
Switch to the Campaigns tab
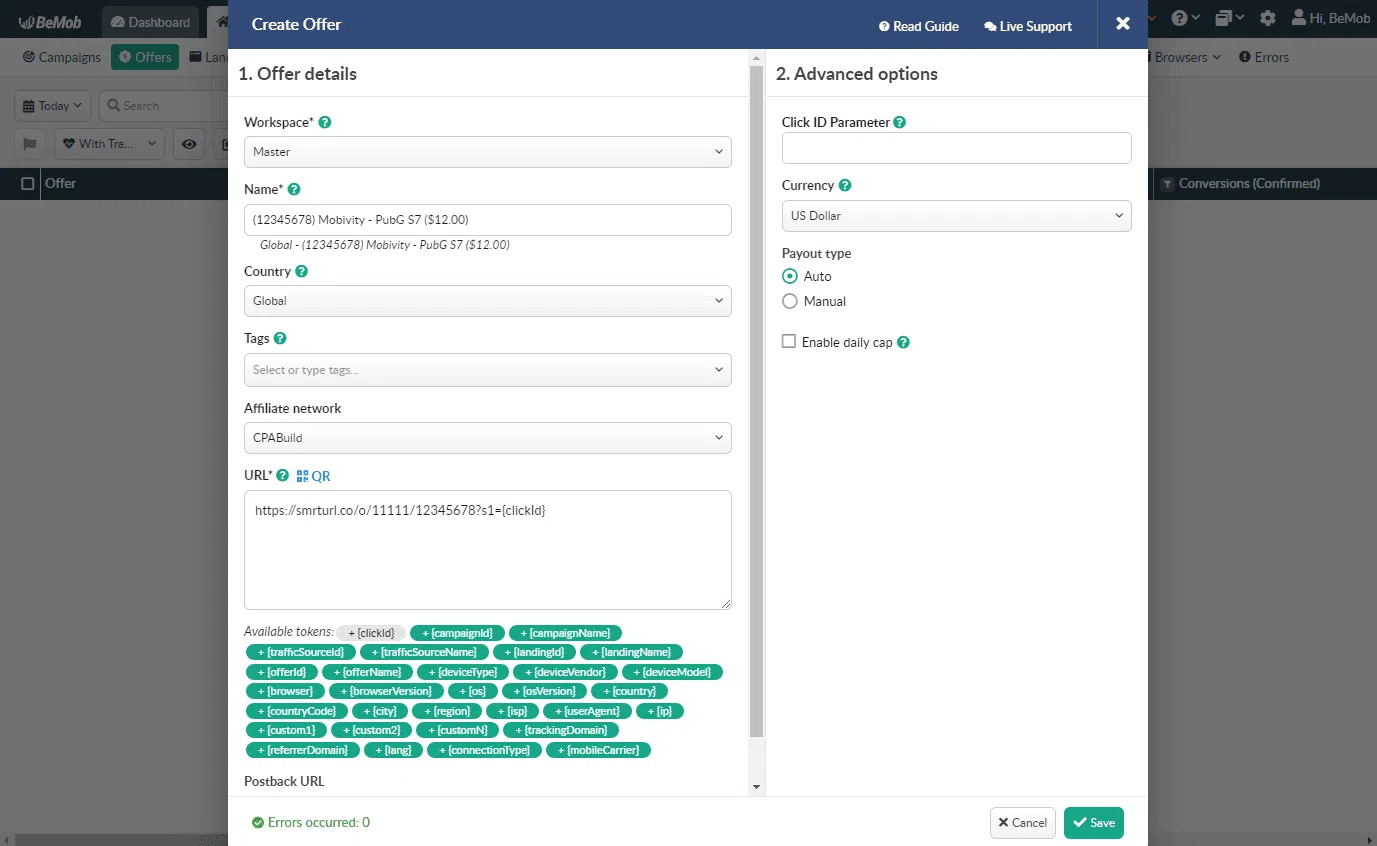coord(62,57)
